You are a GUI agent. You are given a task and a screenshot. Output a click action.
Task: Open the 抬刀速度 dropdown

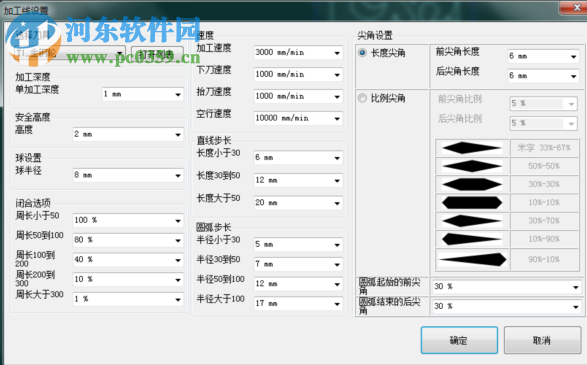[x=298, y=97]
